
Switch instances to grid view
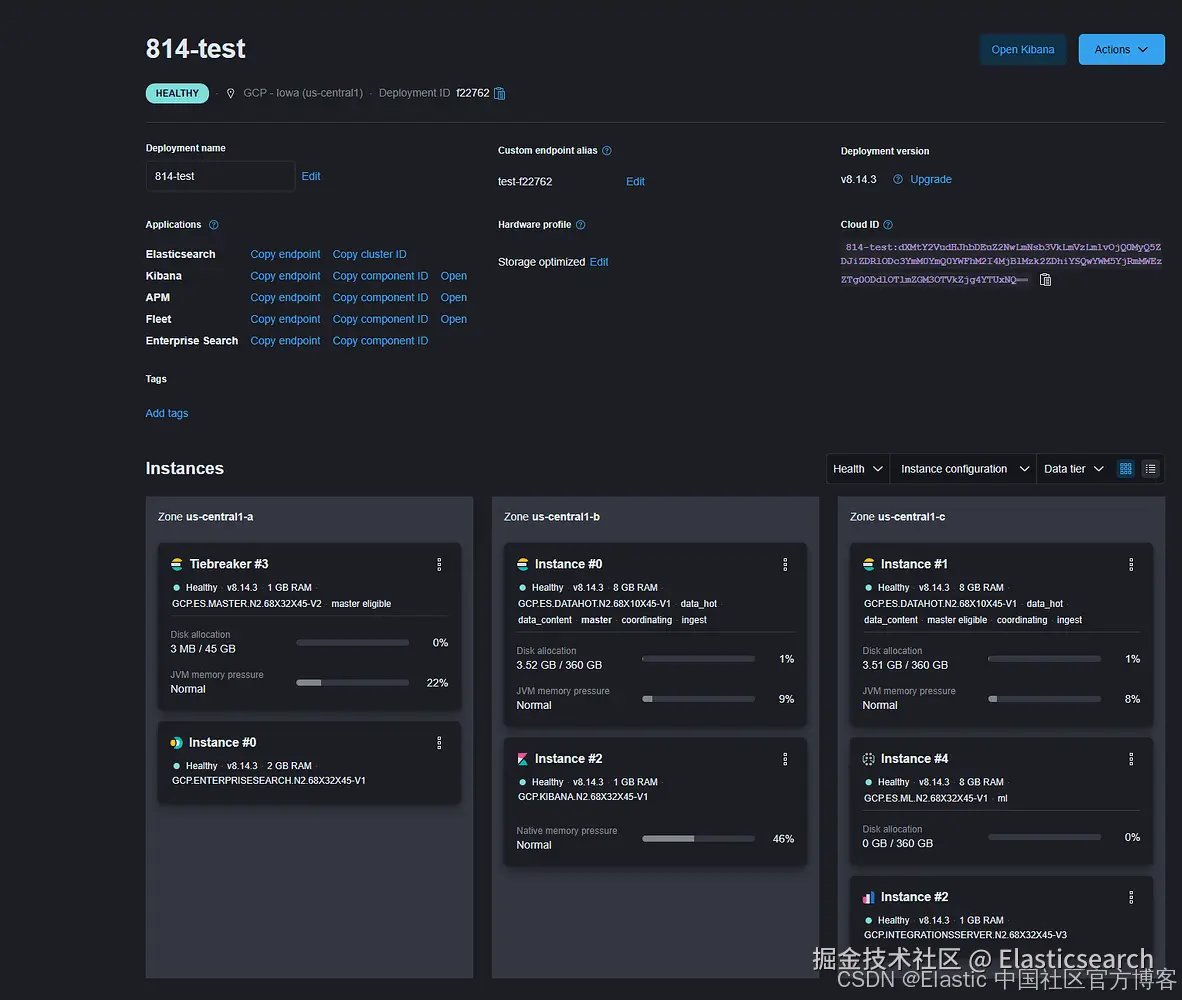1125,469
